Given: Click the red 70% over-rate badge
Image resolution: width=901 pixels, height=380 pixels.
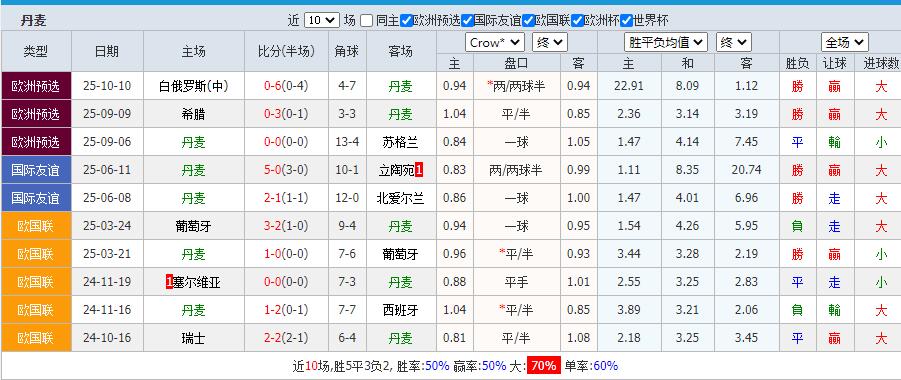Looking at the screenshot, I should (x=543, y=366).
